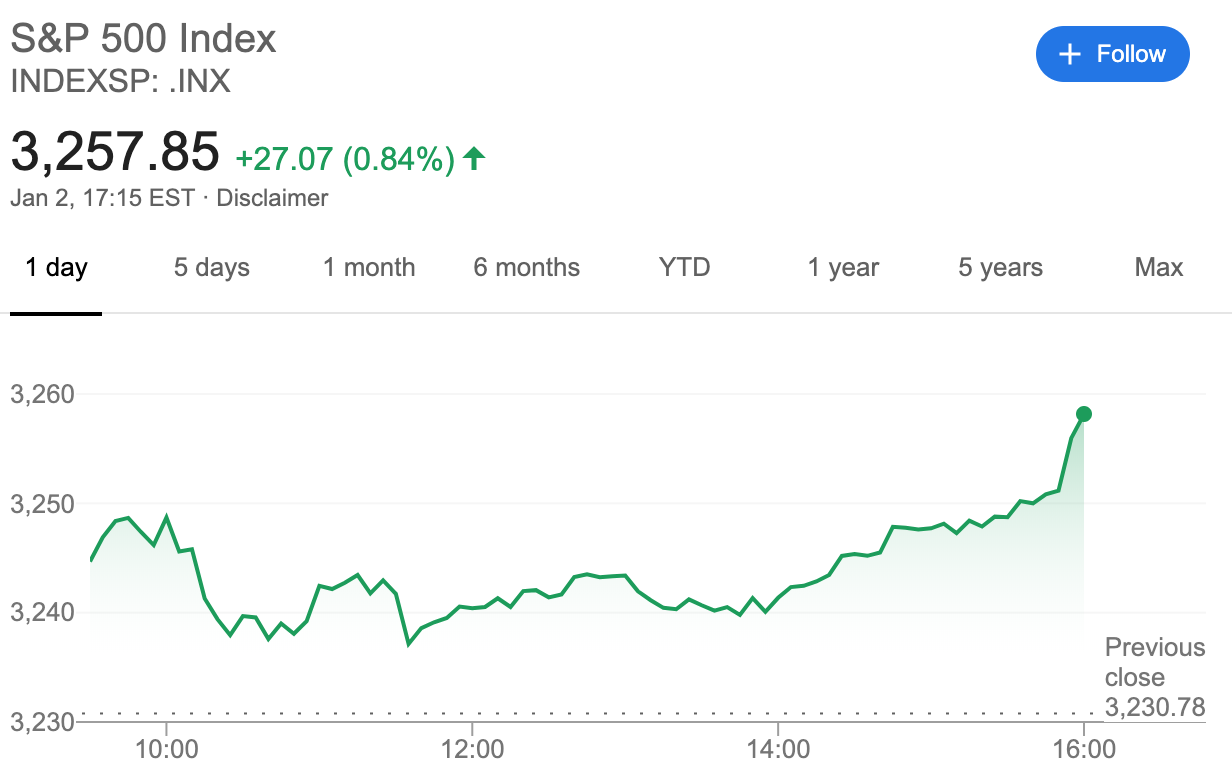Click the 3,257.85 index value
1232x774 pixels.
115,151
